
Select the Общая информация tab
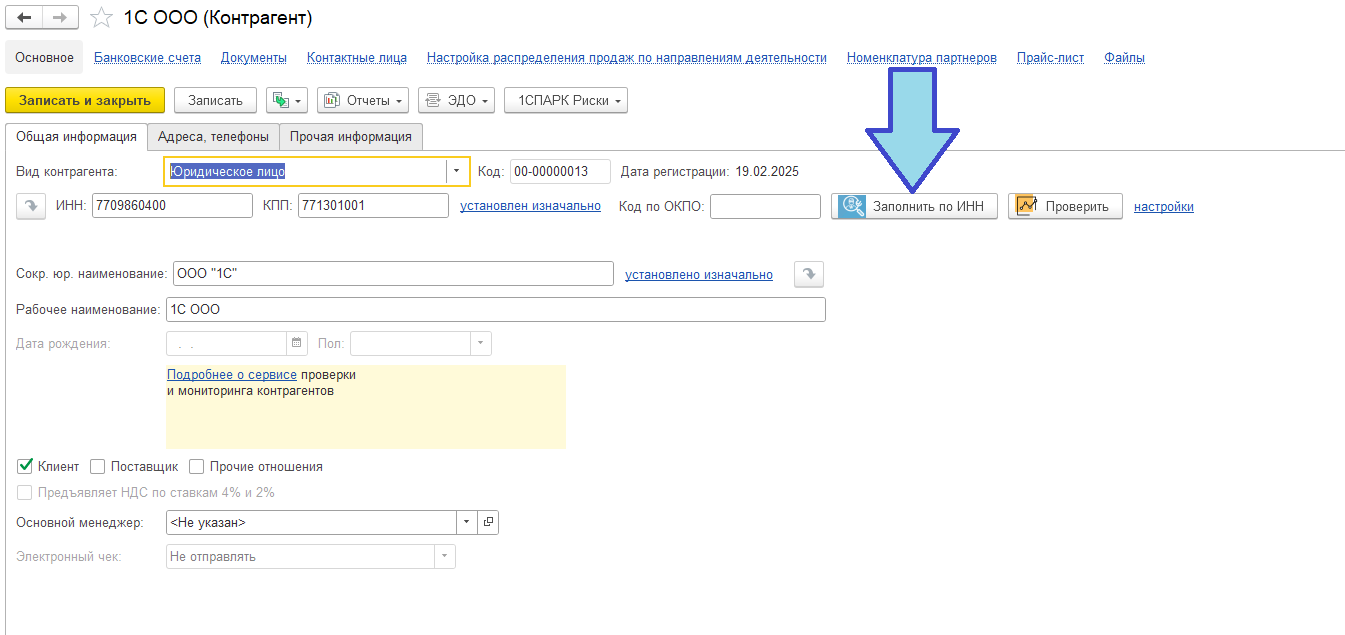77,137
